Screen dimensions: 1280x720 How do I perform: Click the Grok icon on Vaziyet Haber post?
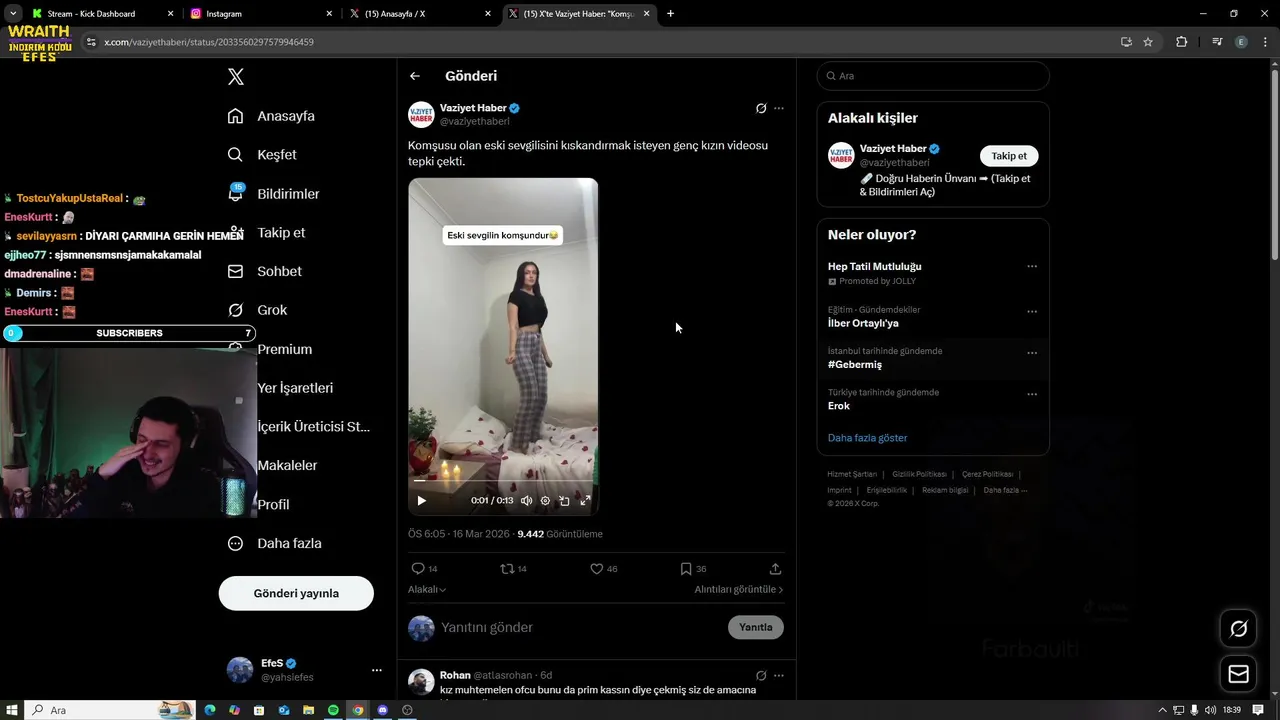(x=761, y=108)
